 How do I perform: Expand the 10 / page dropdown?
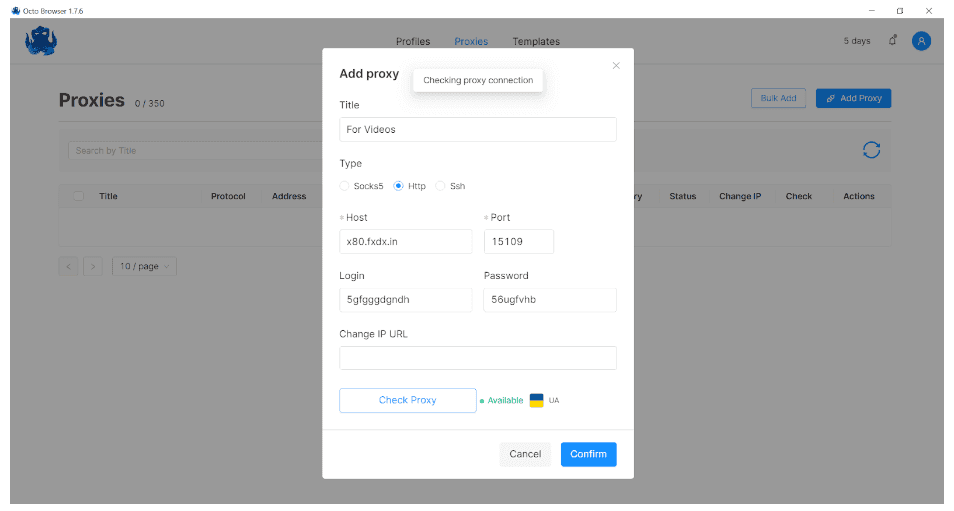(x=144, y=267)
